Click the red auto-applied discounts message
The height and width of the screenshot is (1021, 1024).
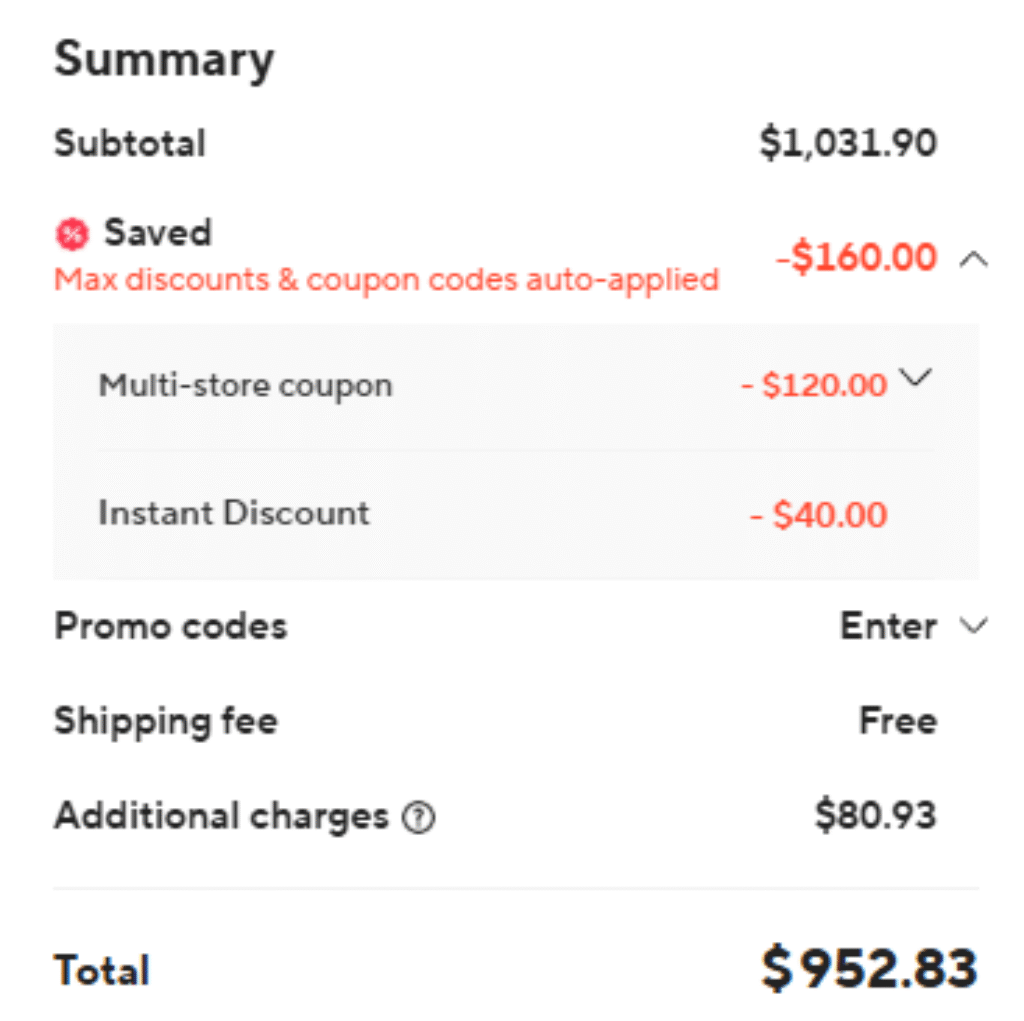pyautogui.click(x=386, y=279)
